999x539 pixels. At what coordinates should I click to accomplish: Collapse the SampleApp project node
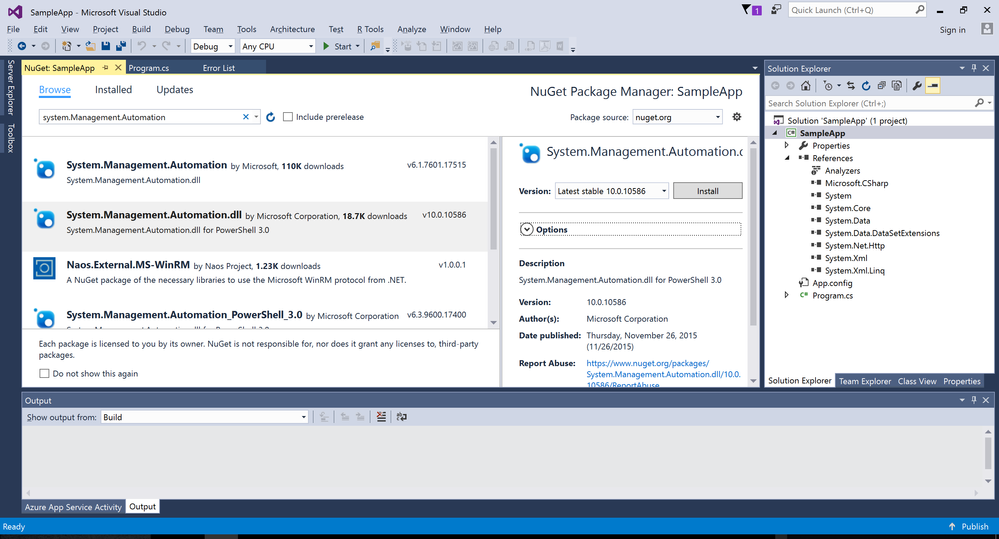tap(775, 133)
